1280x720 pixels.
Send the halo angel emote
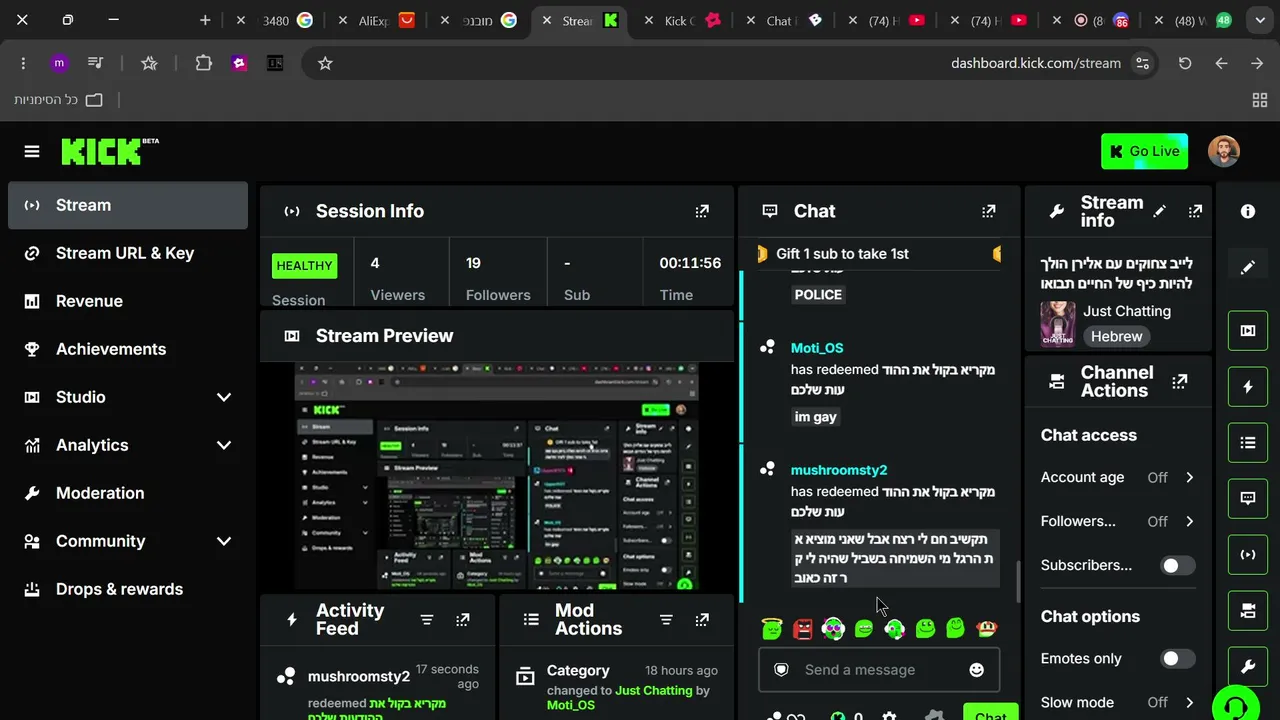[x=772, y=629]
